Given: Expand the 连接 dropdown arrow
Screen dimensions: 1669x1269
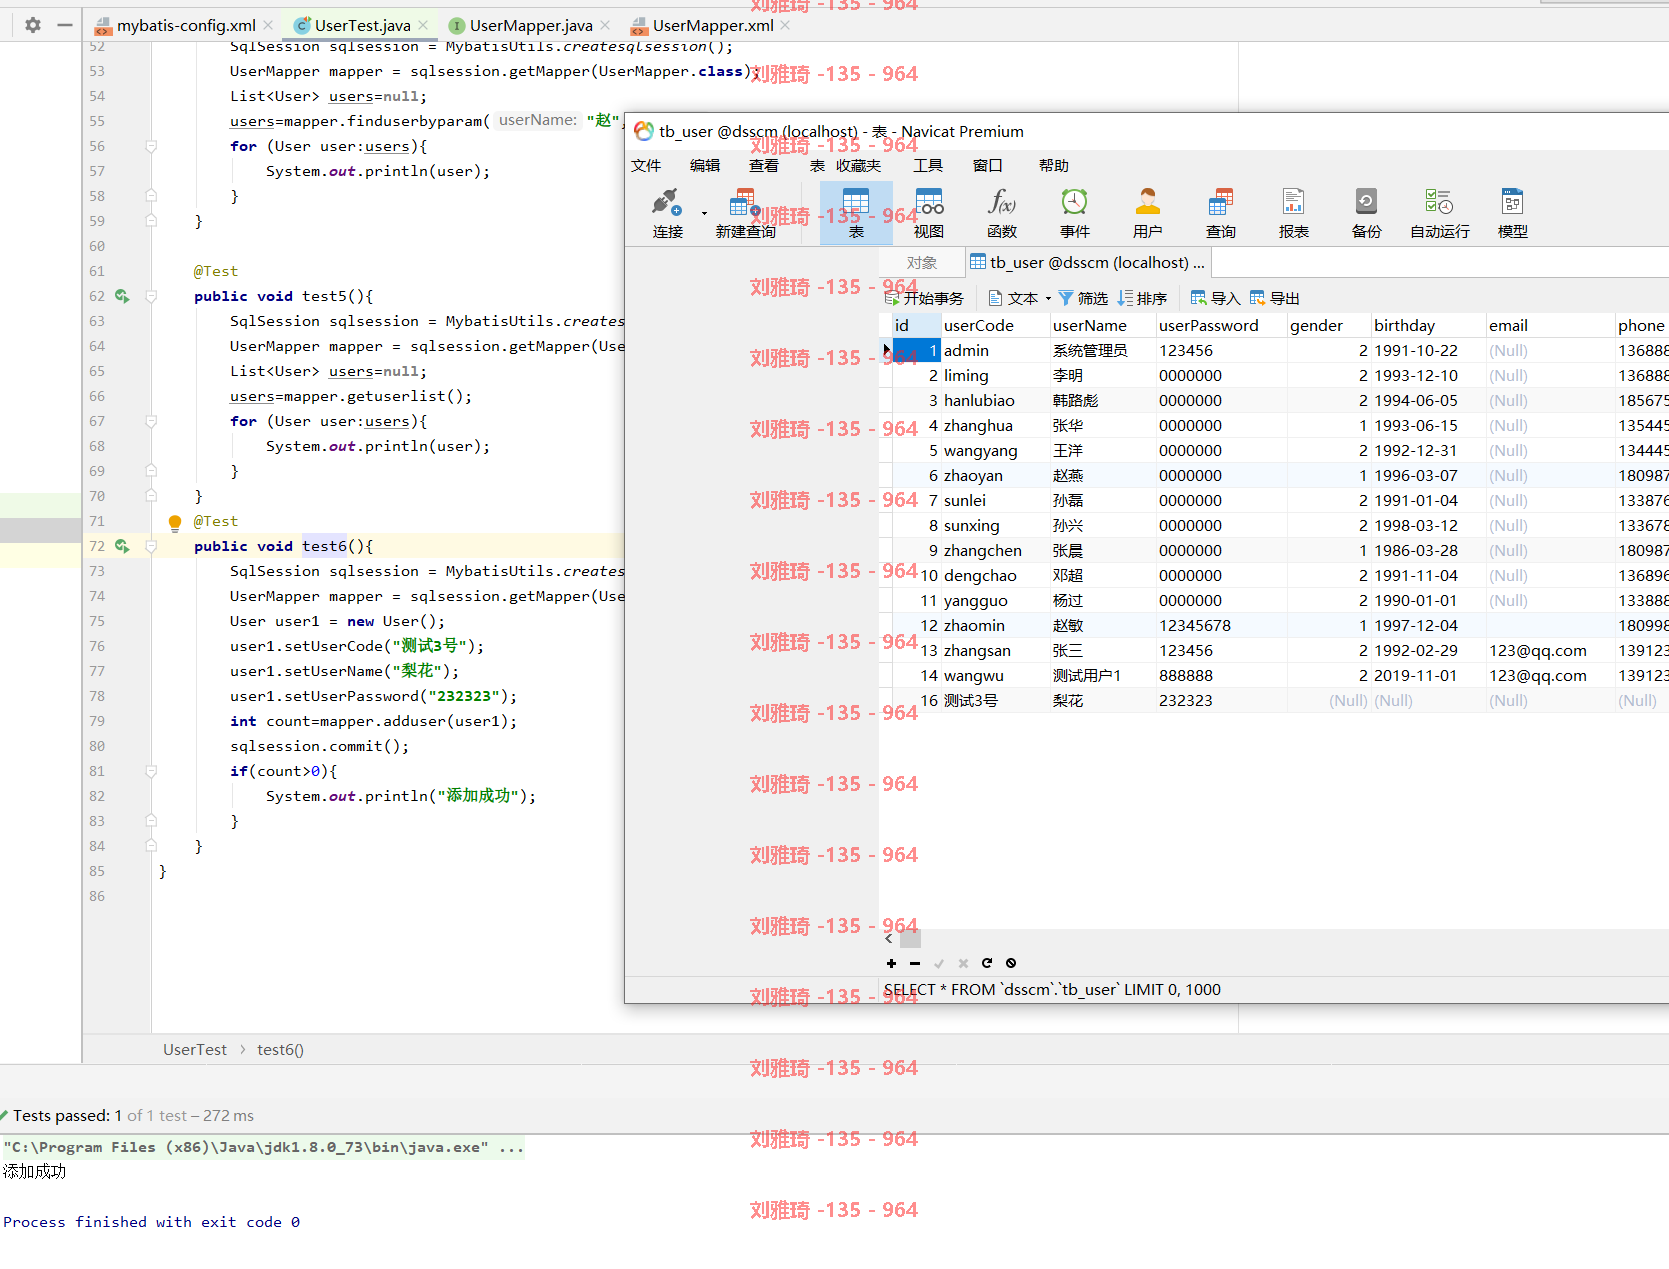Looking at the screenshot, I should pos(704,213).
